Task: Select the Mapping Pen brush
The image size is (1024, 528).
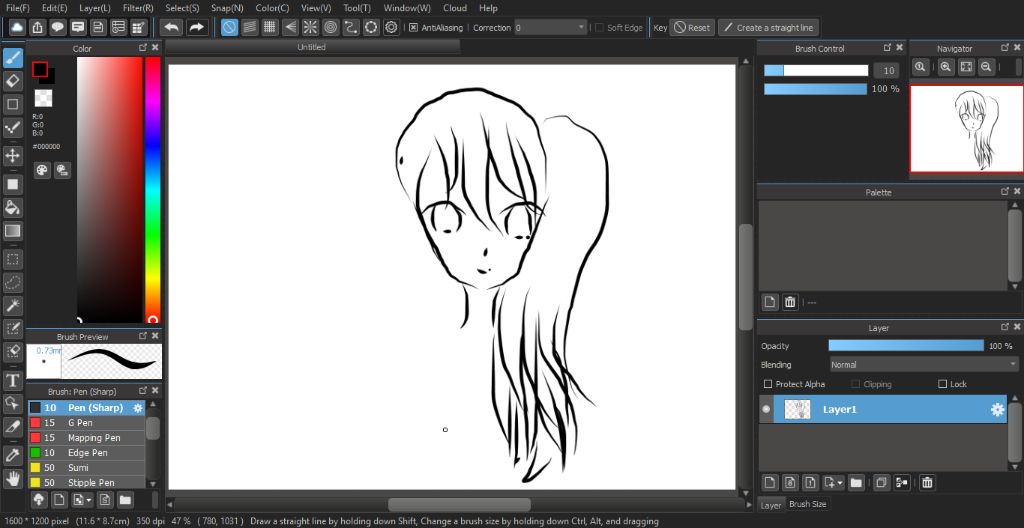Action: (86, 438)
